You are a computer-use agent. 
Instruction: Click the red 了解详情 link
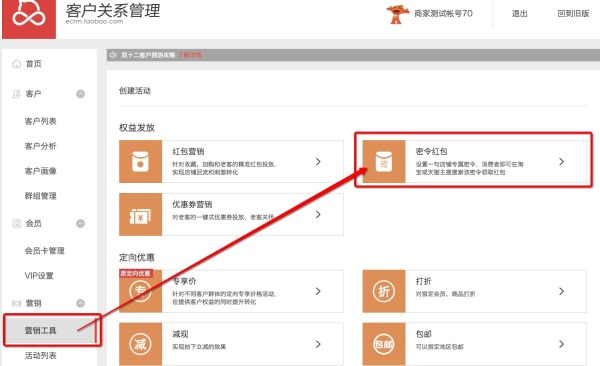[190, 55]
